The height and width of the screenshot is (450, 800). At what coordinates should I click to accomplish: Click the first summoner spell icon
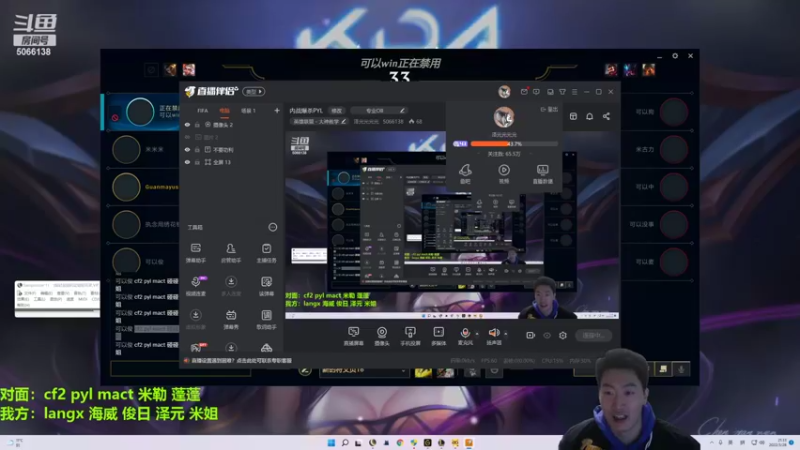coord(423,372)
